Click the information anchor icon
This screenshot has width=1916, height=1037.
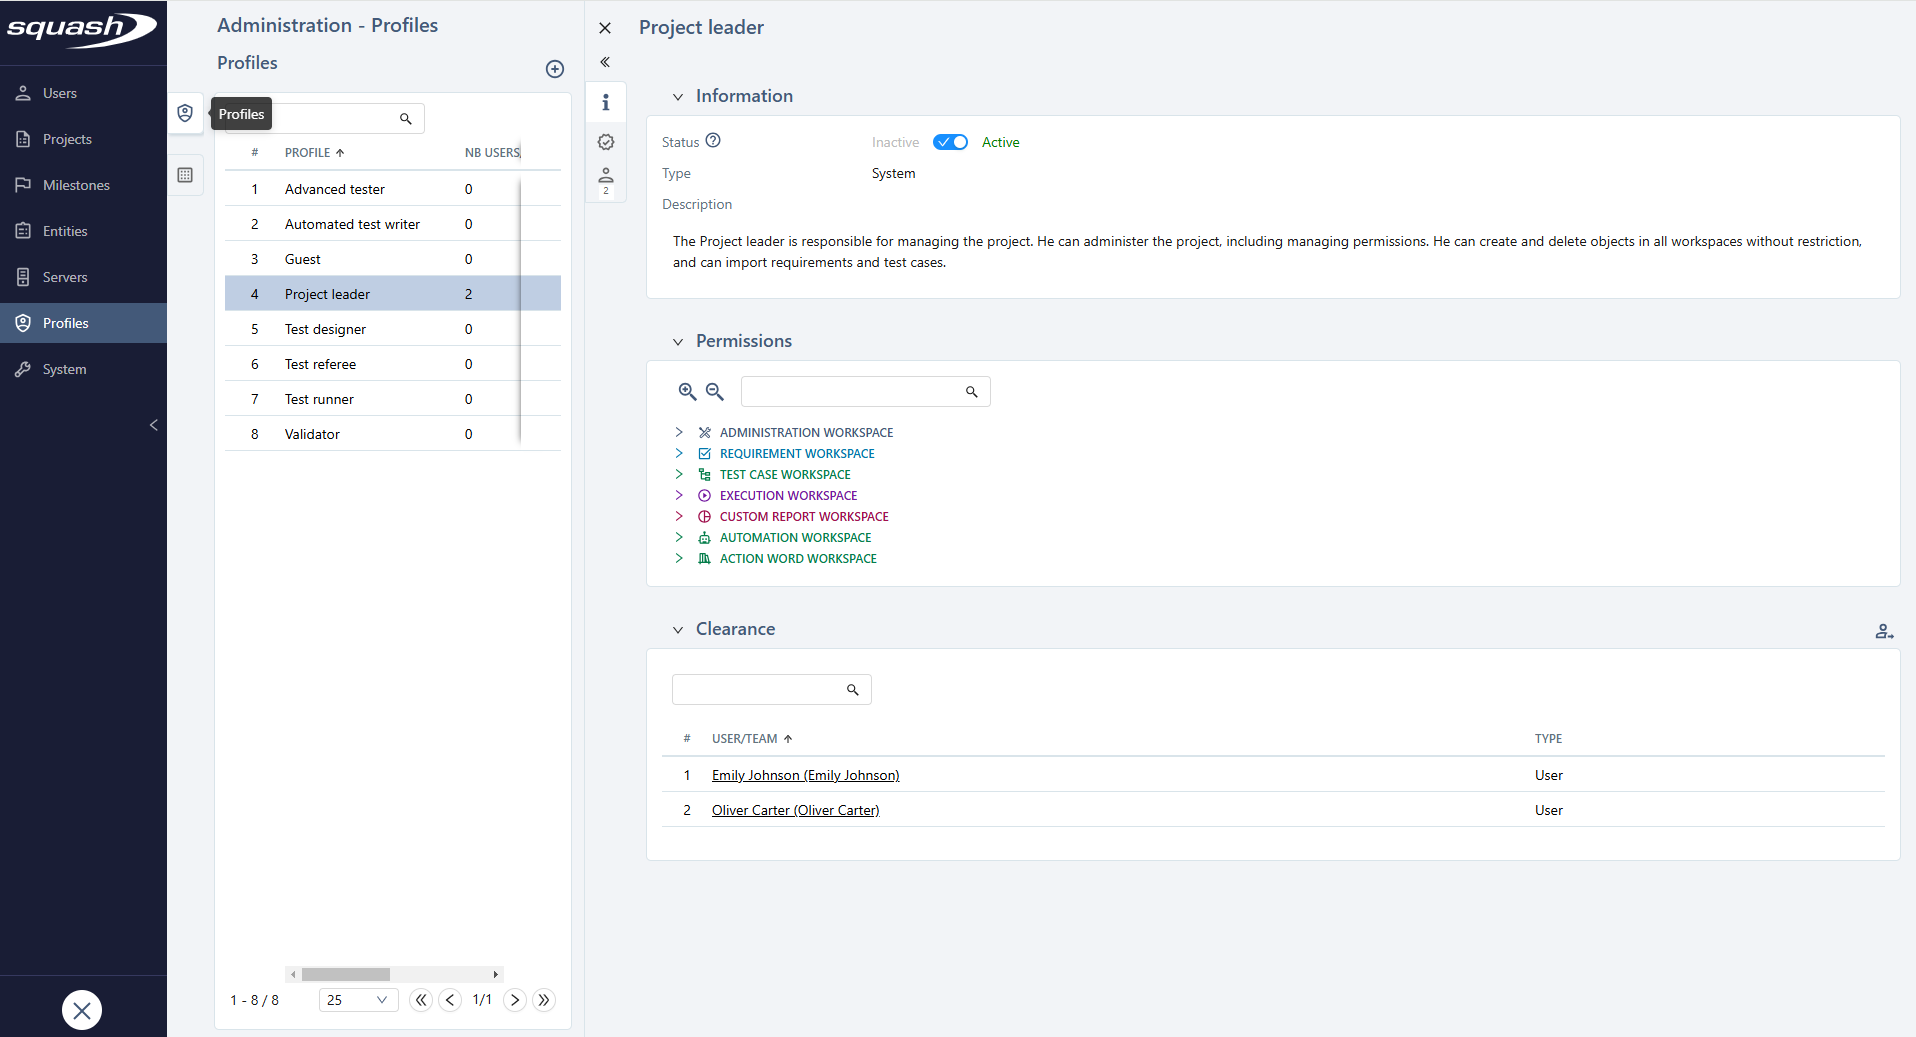(605, 102)
